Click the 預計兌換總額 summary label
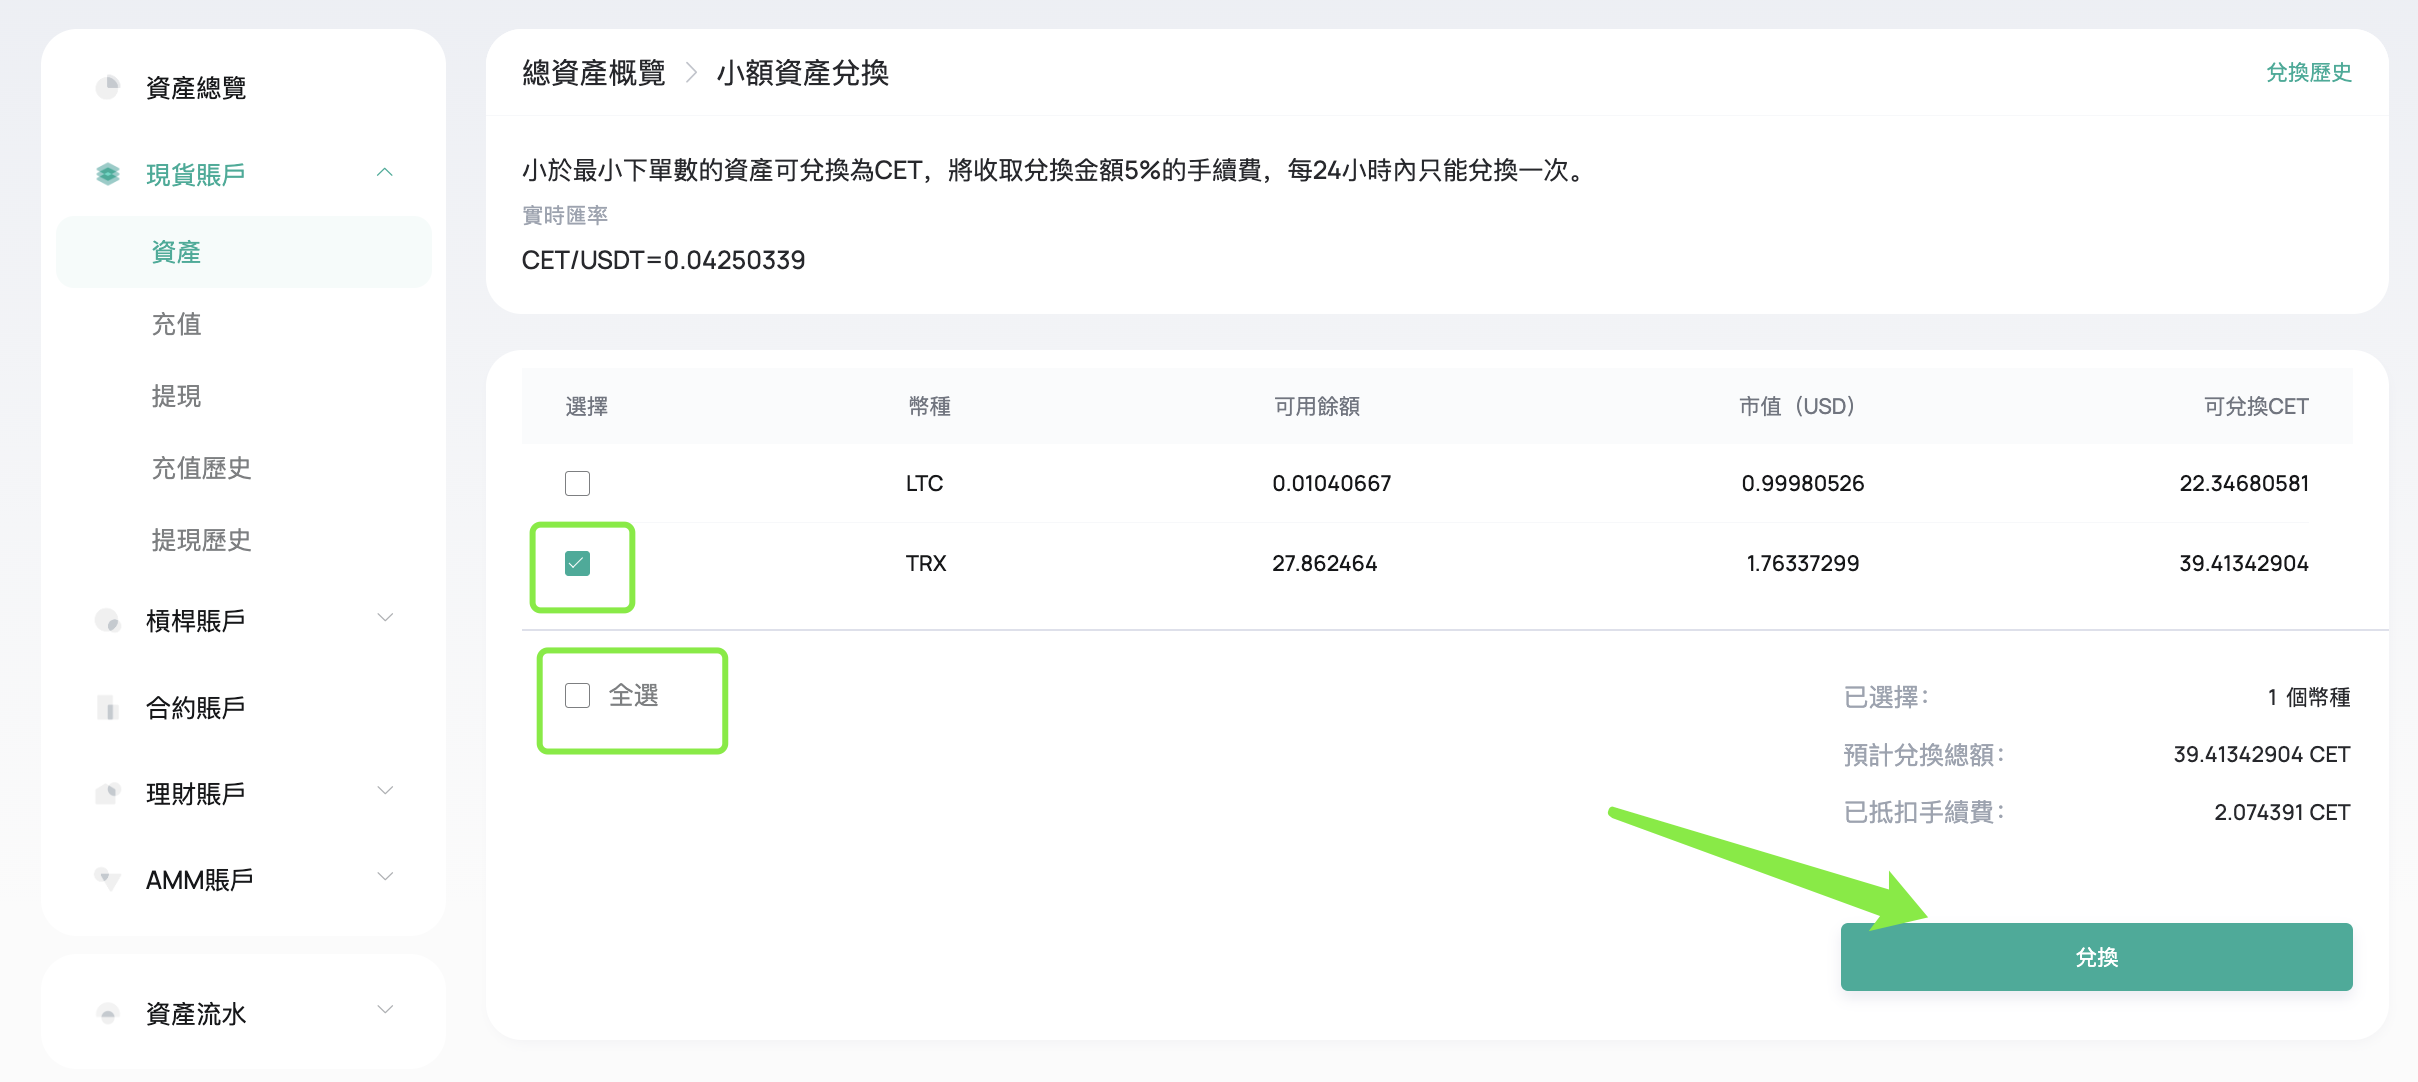 [1924, 754]
